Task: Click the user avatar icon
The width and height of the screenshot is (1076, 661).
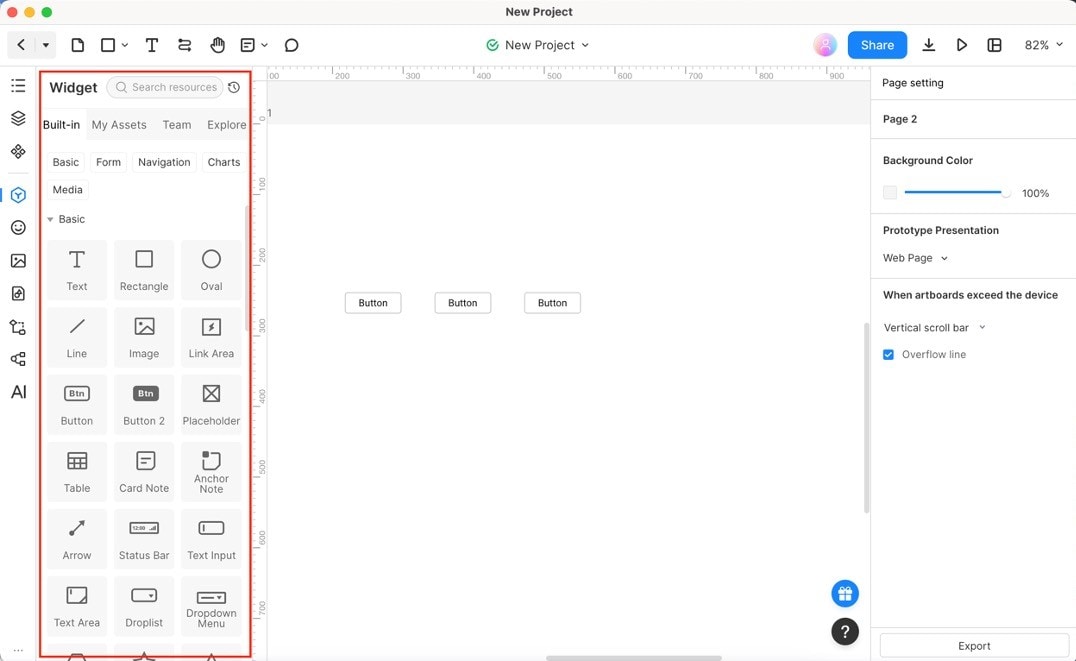Action: [x=825, y=45]
